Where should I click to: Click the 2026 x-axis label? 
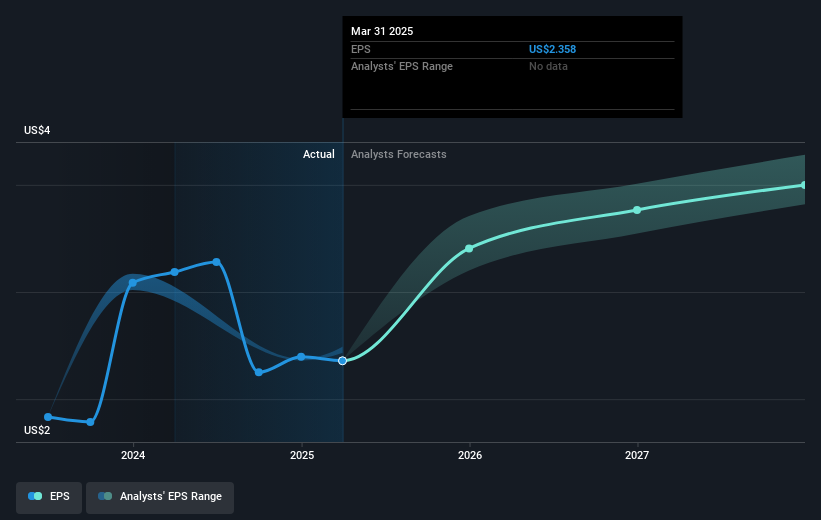pyautogui.click(x=470, y=455)
